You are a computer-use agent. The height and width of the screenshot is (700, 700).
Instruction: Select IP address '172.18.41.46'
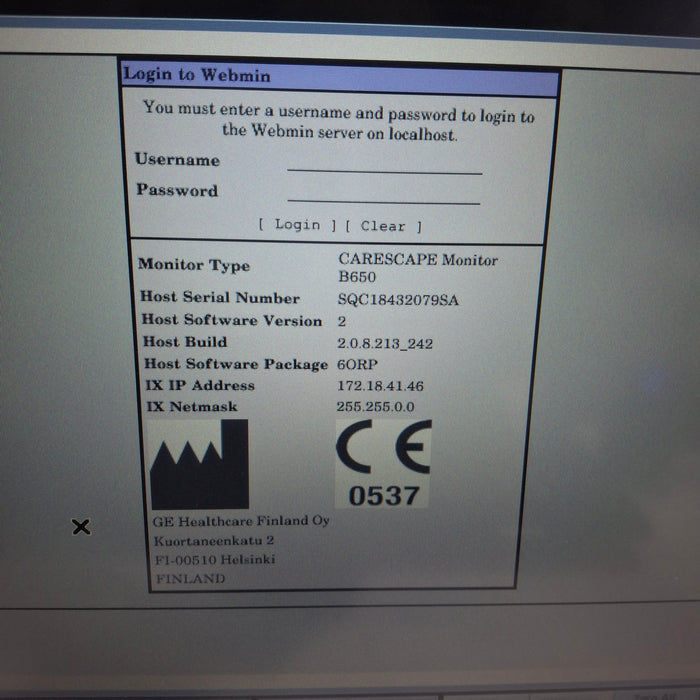[380, 386]
